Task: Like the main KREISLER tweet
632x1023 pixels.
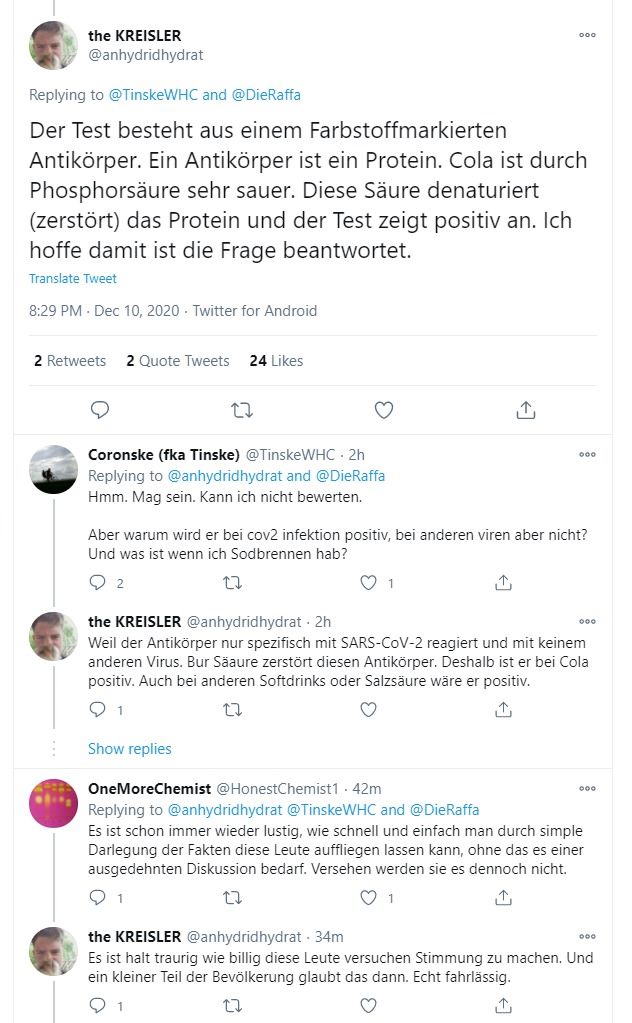Action: click(383, 409)
